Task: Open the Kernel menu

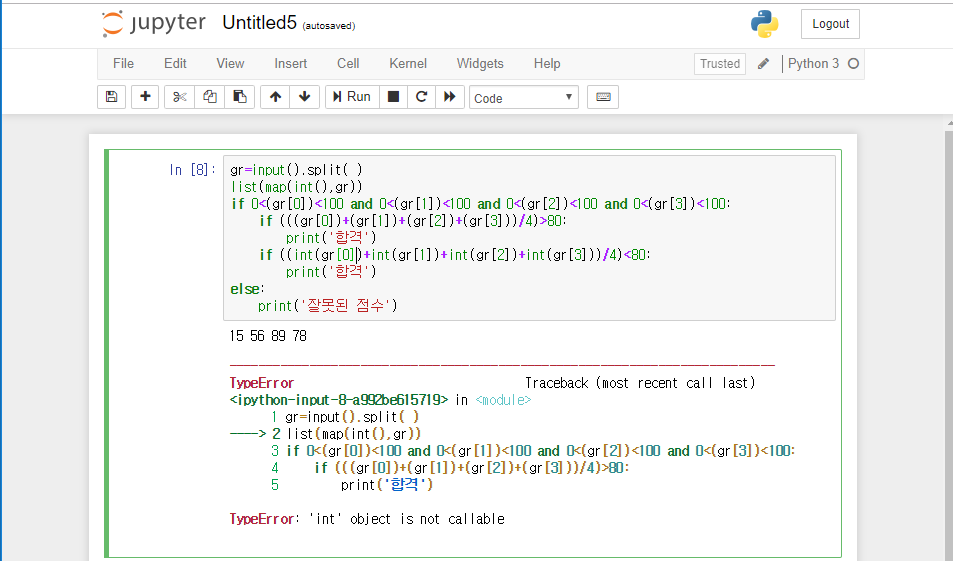Action: (408, 63)
